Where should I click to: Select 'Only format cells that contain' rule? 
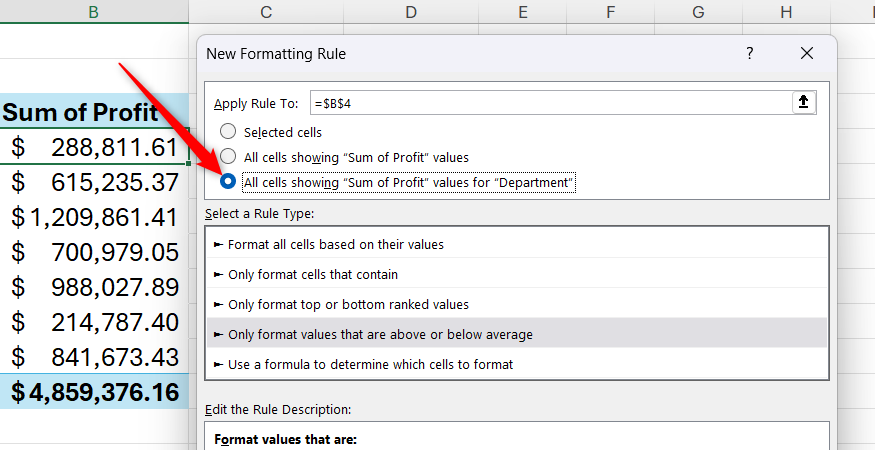517,275
